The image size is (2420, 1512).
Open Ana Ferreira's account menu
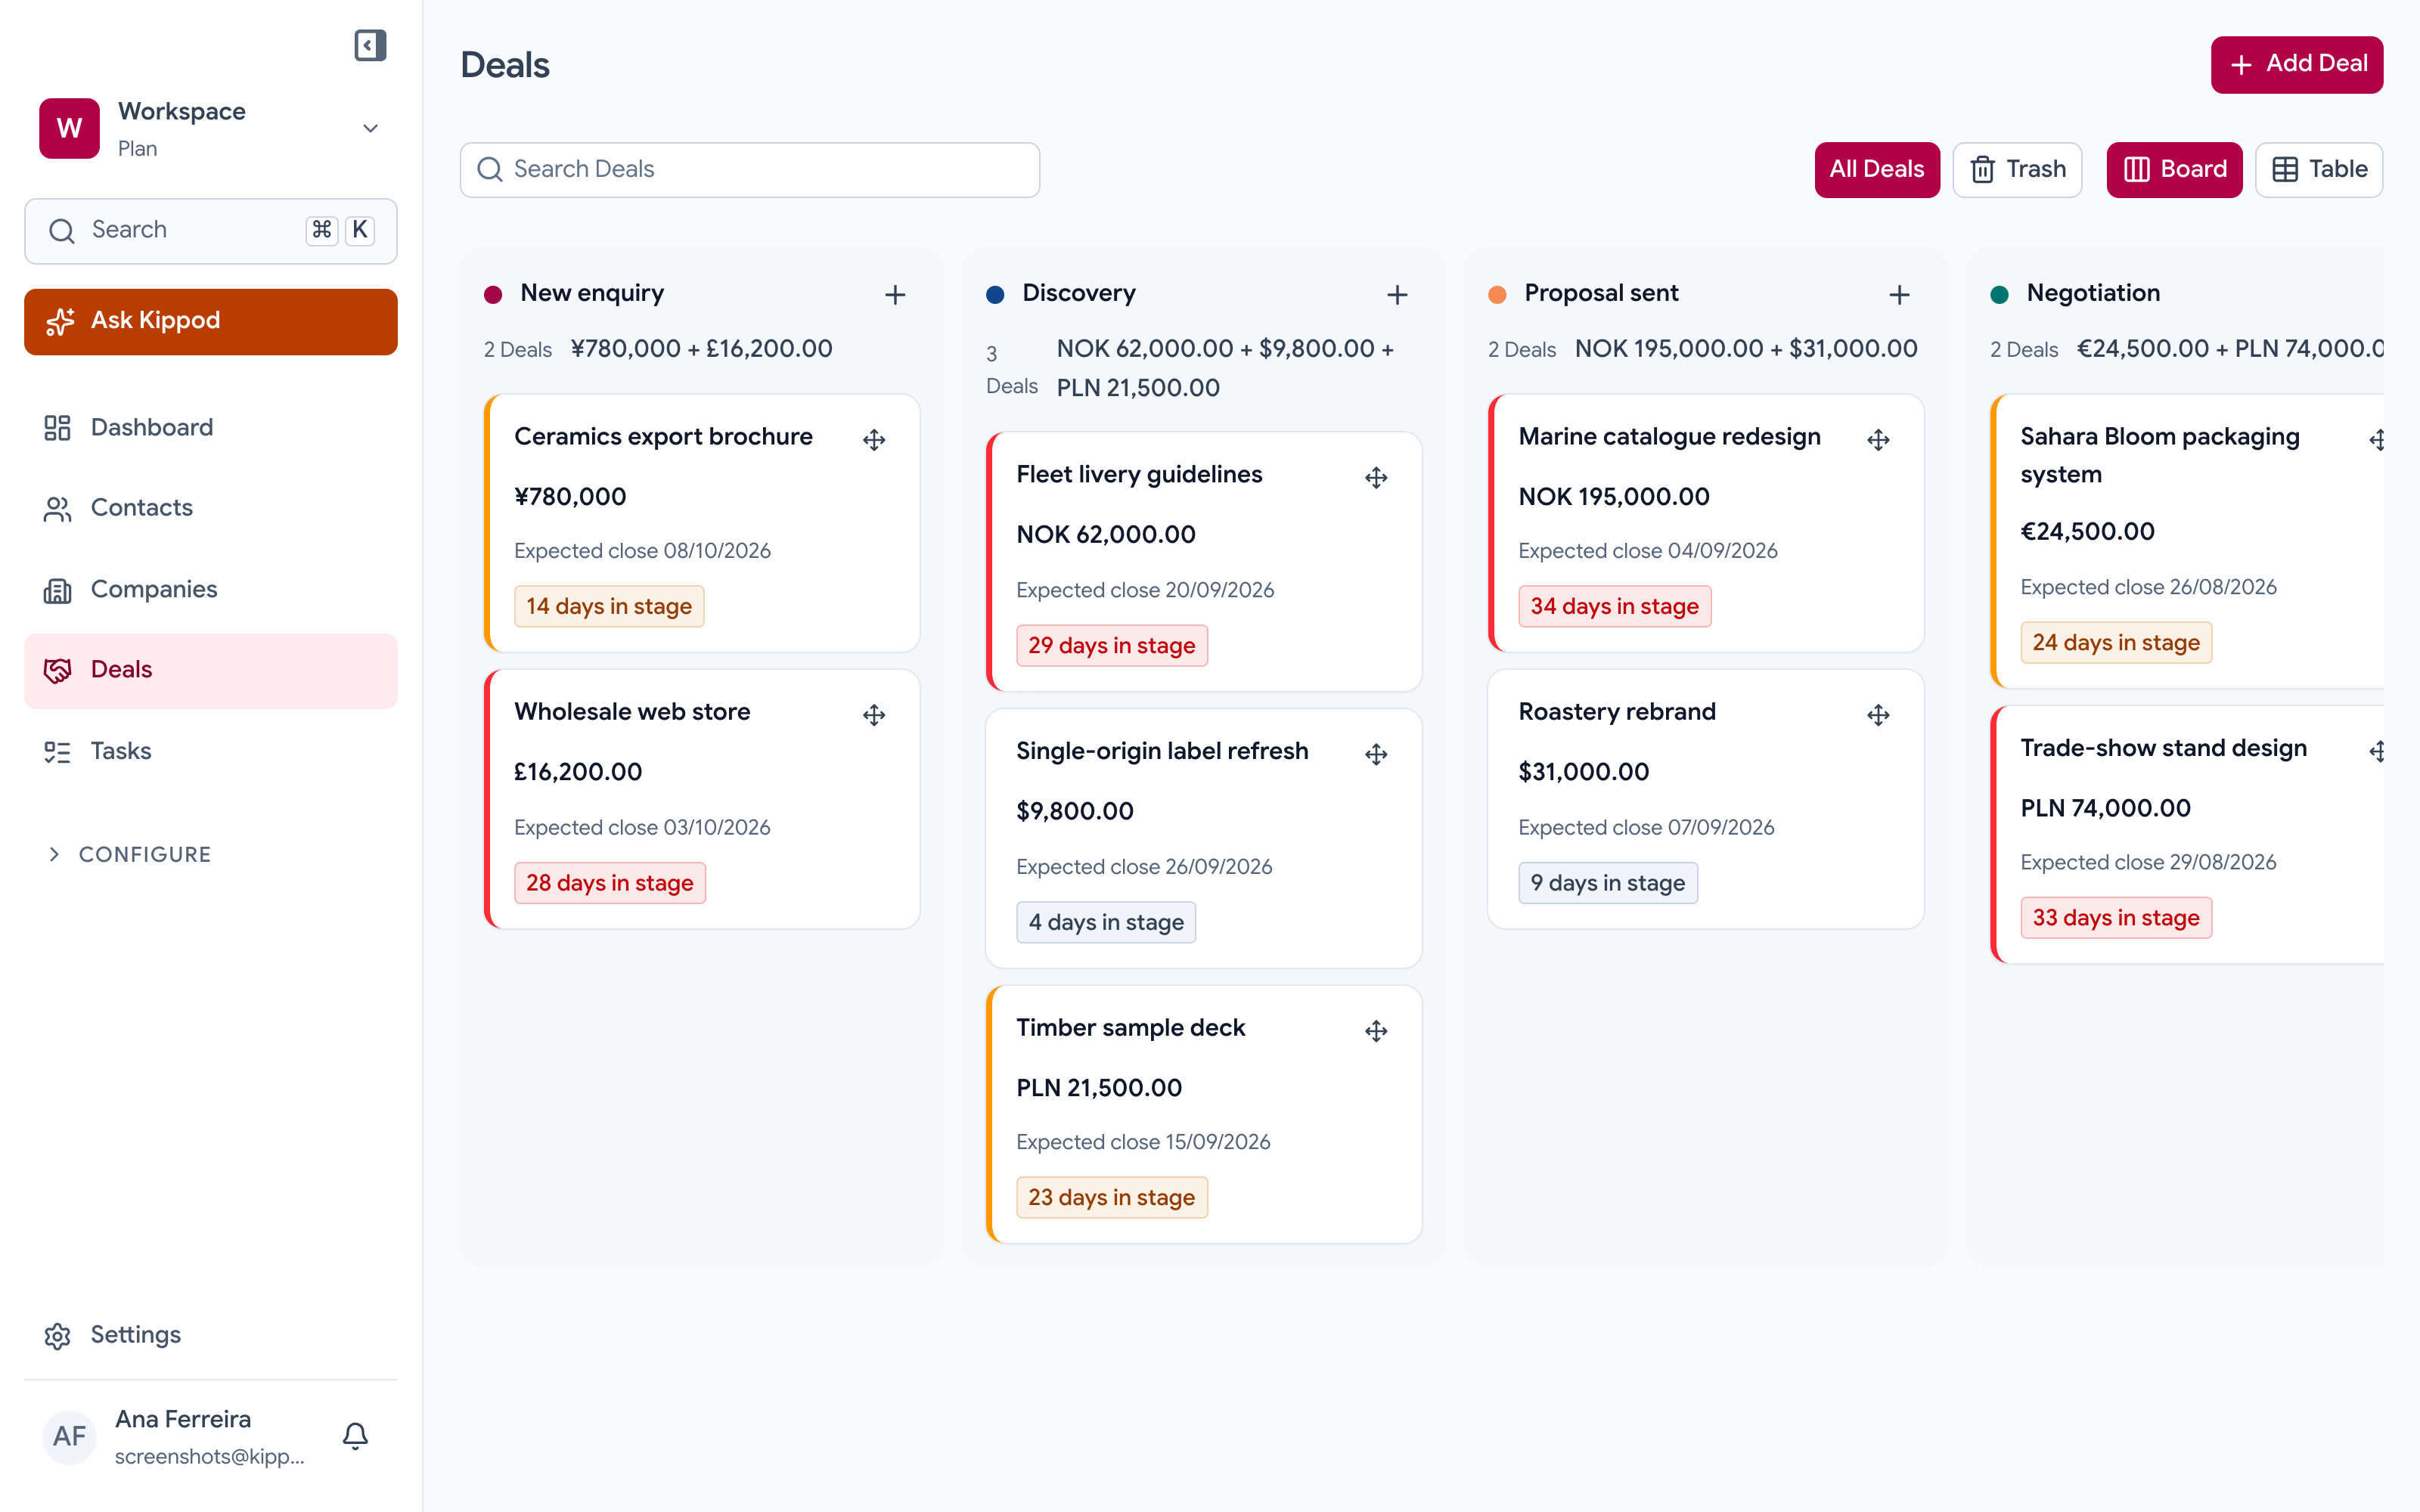[x=175, y=1436]
